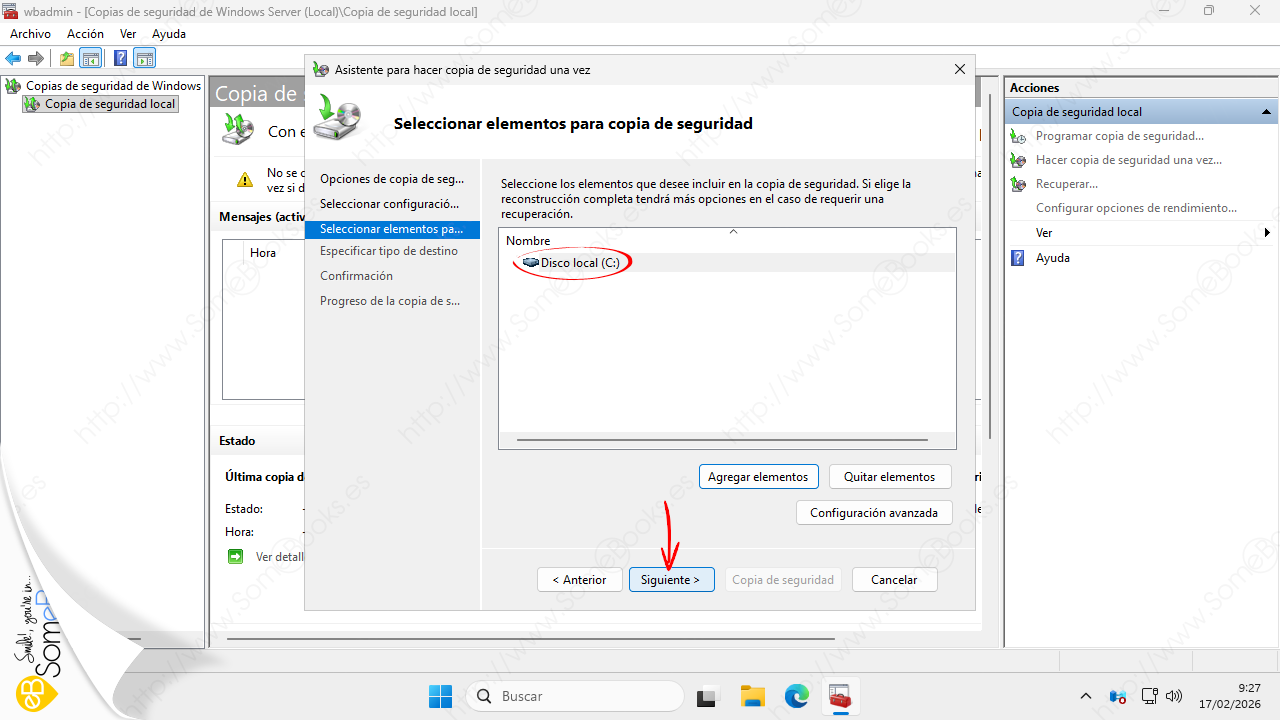Click the volume icon in system tray
The height and width of the screenshot is (720, 1280).
coord(1175,696)
